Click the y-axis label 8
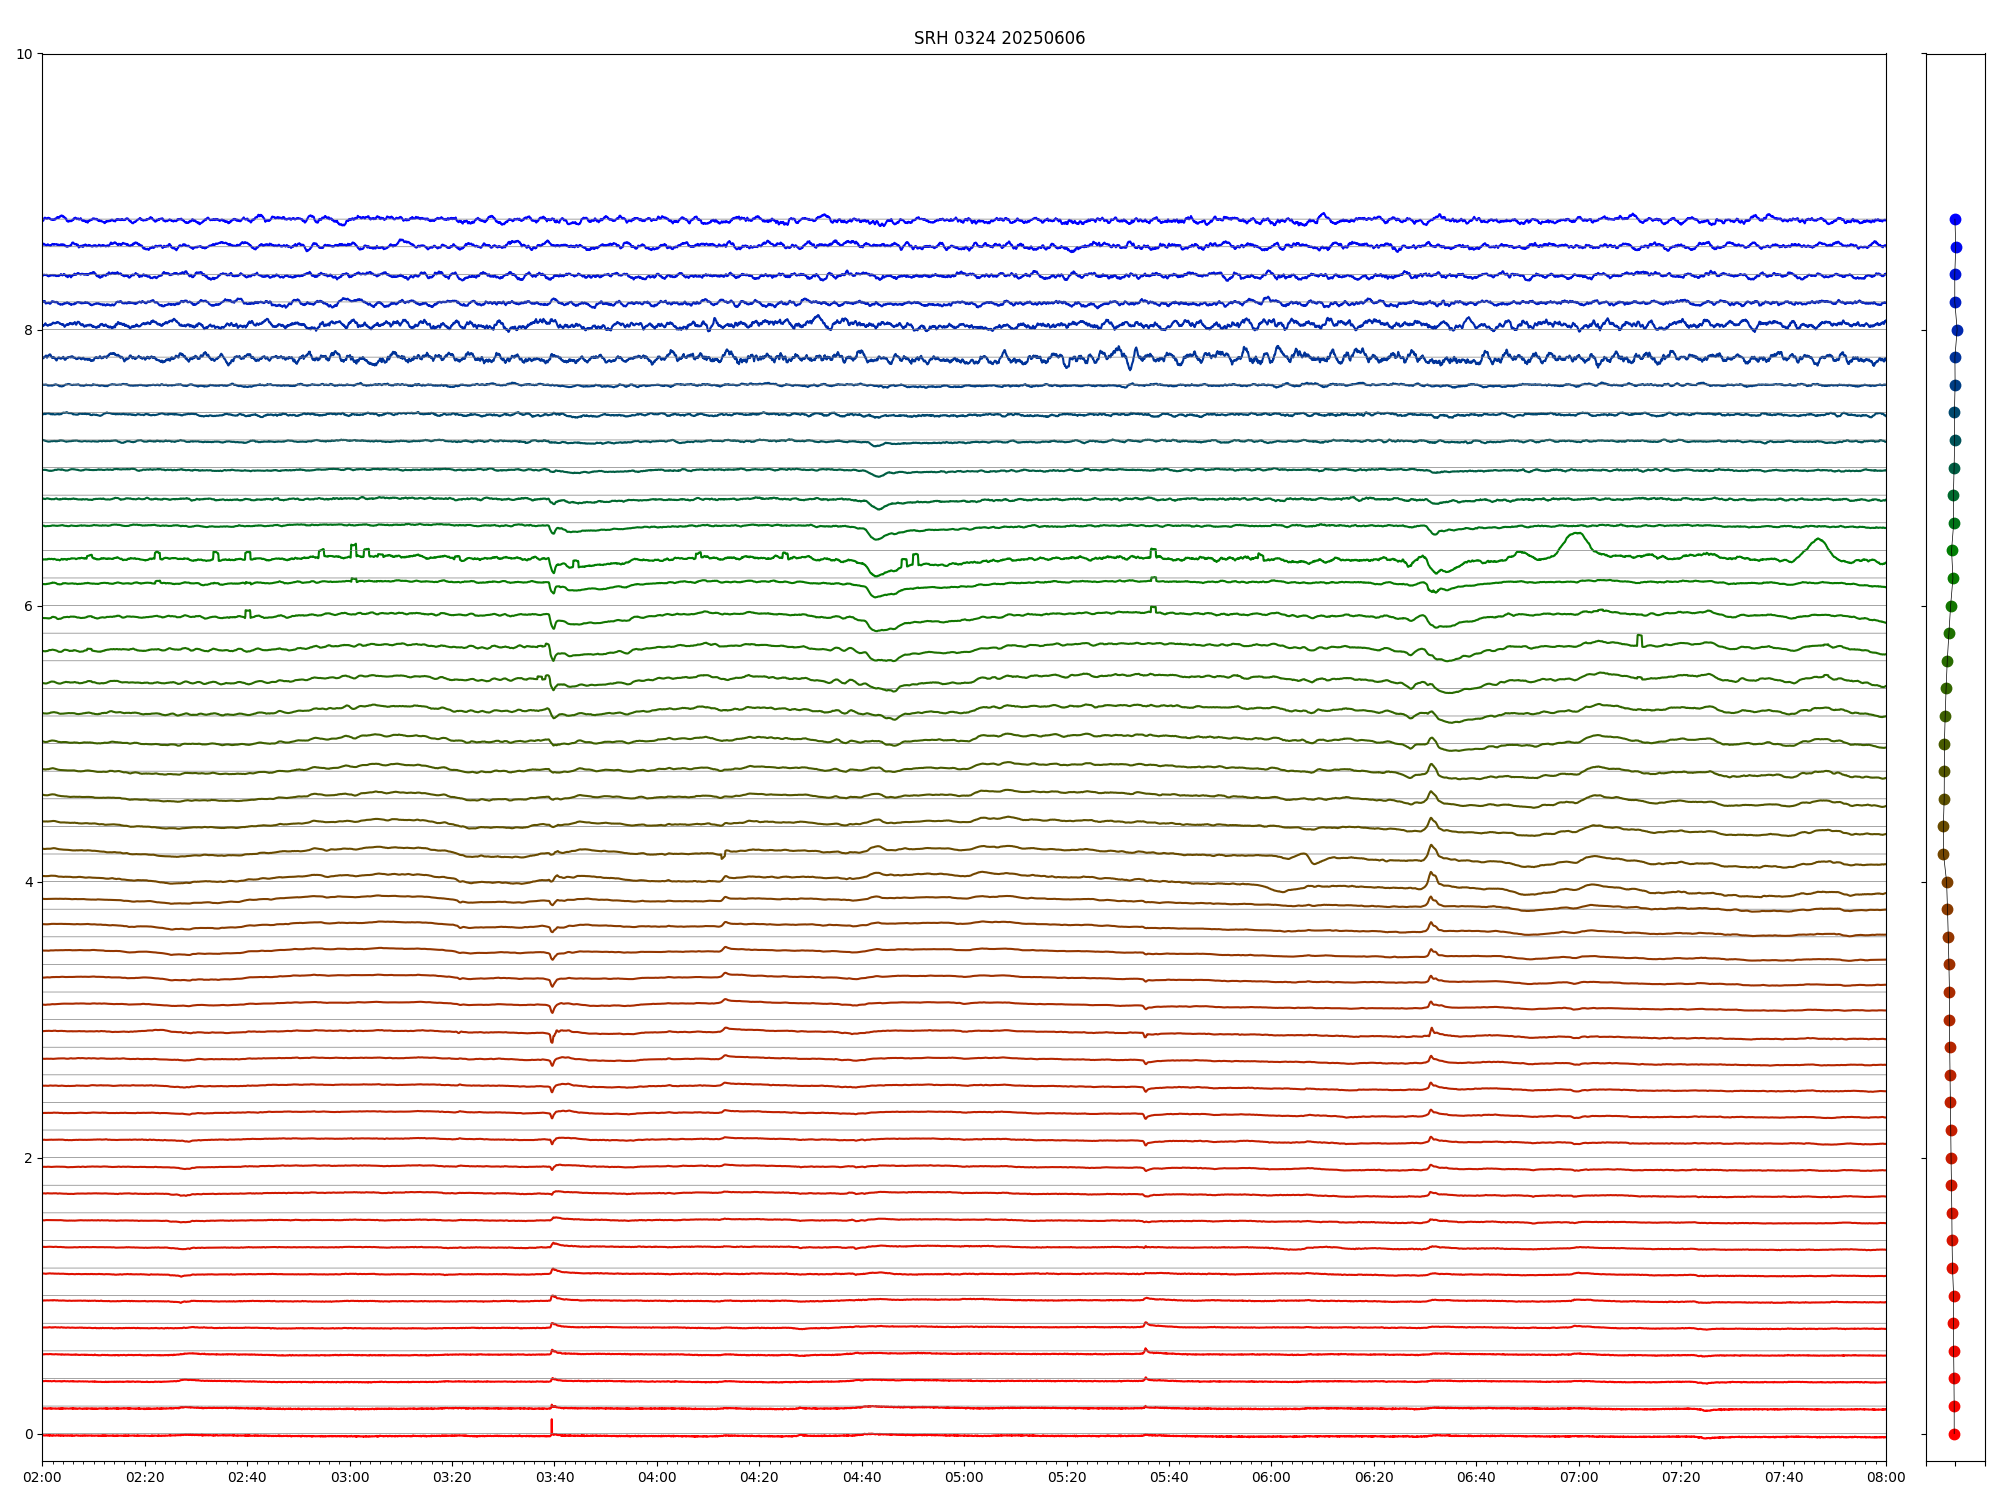This screenshot has width=2000, height=1500. 28,330
